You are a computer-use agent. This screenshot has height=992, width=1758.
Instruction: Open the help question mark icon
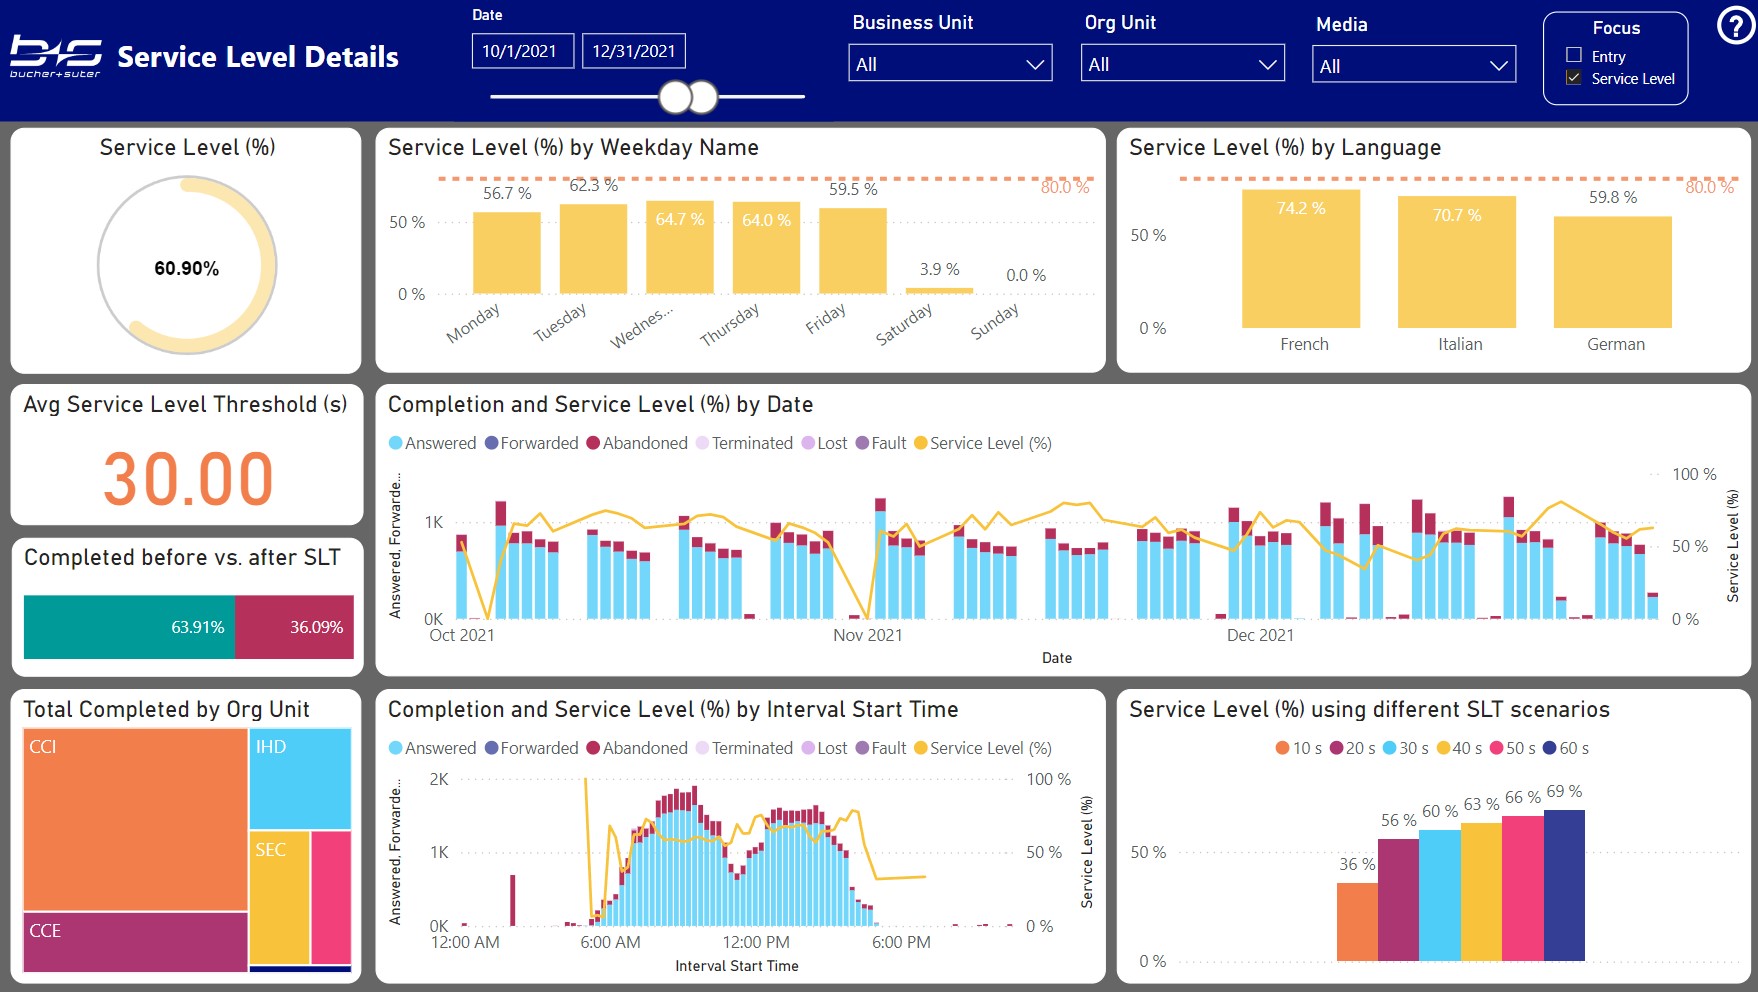1735,26
